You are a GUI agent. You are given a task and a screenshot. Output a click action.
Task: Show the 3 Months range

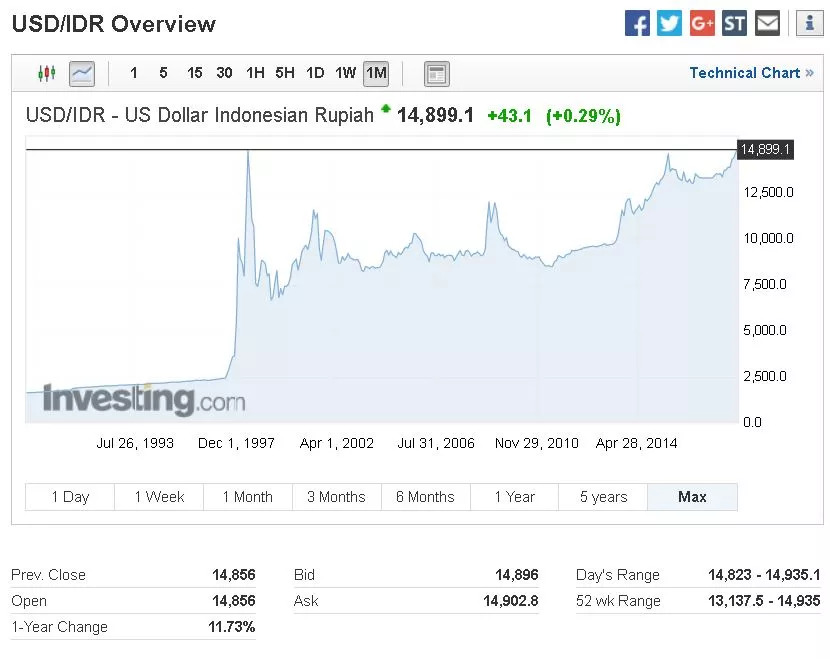337,497
